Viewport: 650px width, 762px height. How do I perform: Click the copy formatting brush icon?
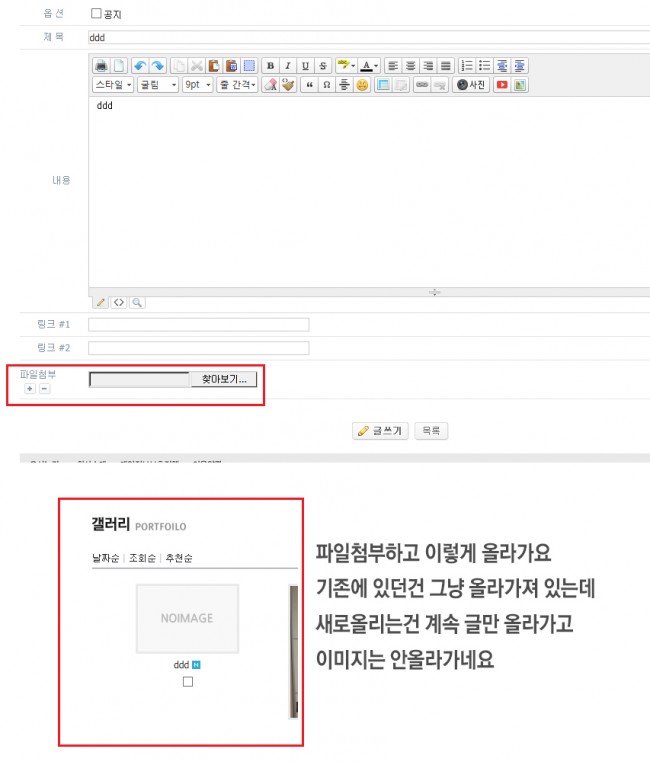[x=288, y=85]
